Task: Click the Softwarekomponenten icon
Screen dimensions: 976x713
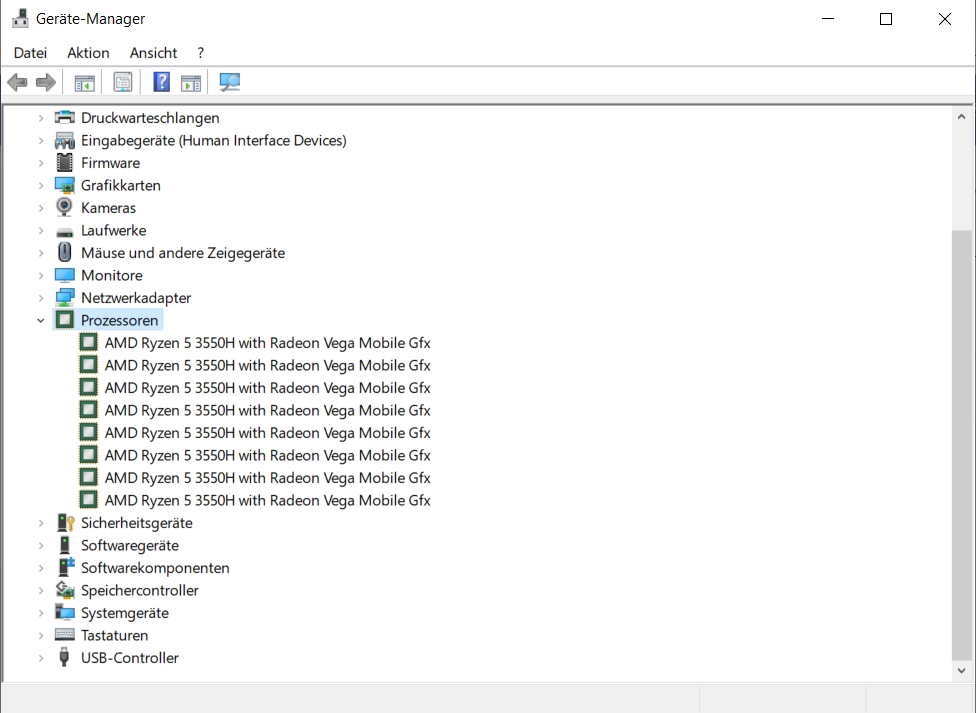Action: tap(65, 567)
